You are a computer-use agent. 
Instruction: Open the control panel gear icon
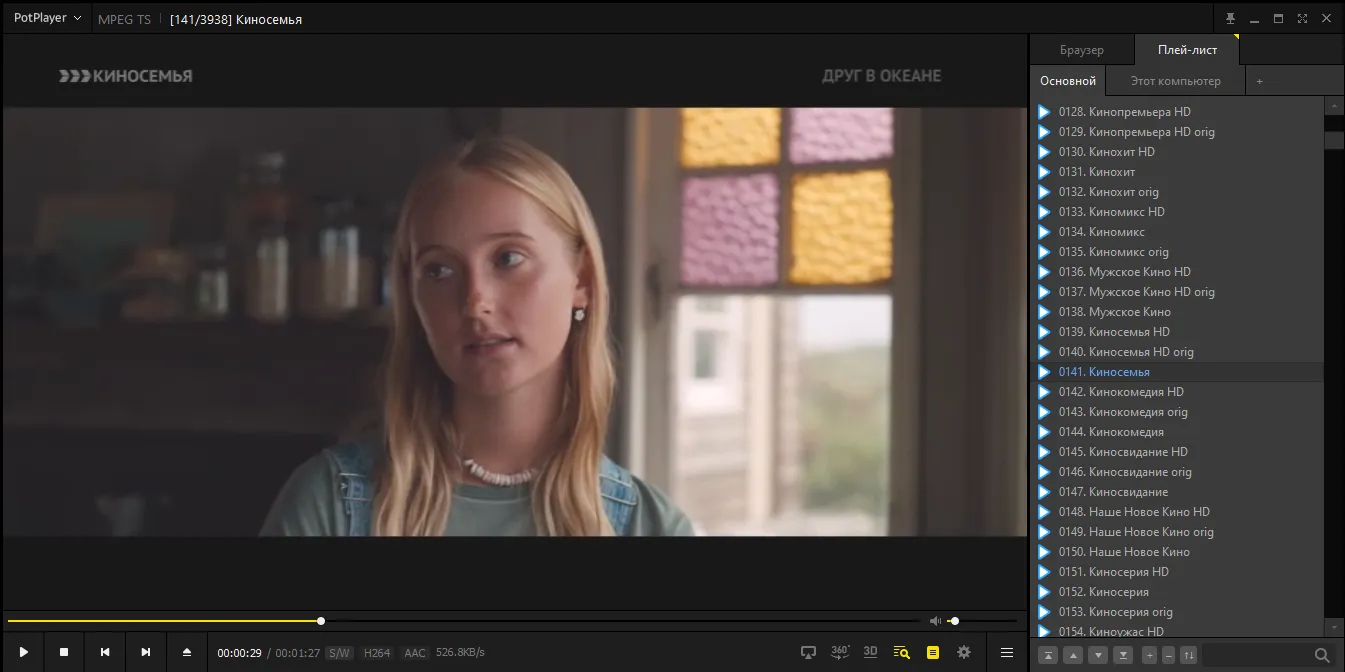tap(964, 653)
